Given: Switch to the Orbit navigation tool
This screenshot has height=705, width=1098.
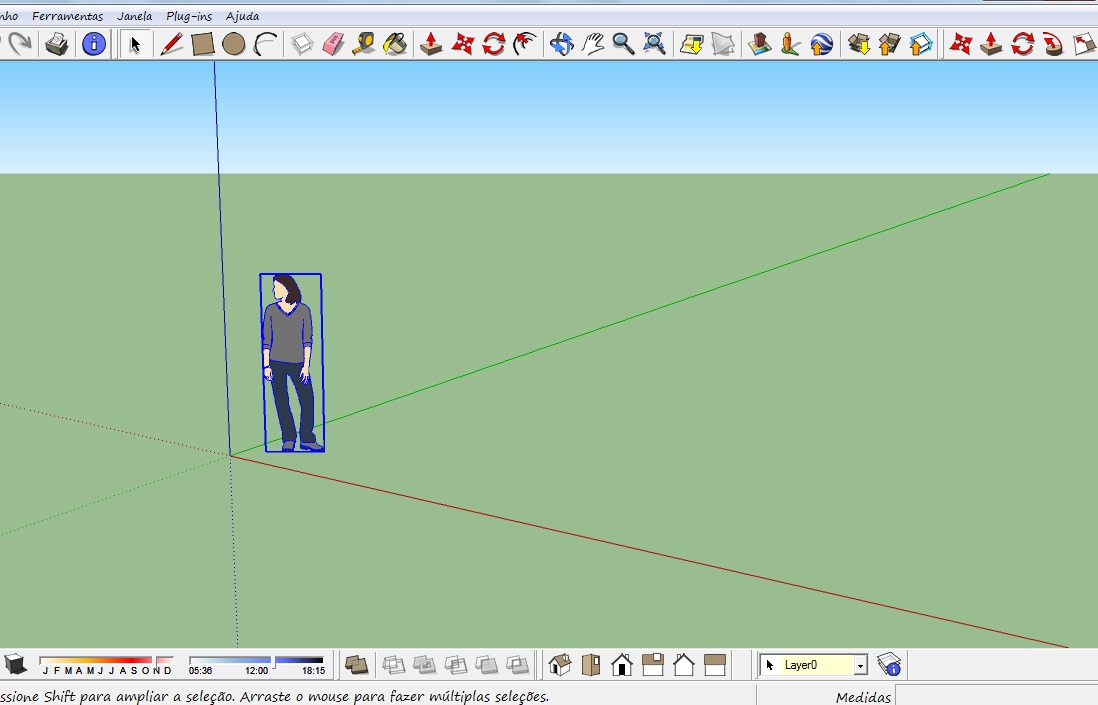Looking at the screenshot, I should tap(563, 44).
